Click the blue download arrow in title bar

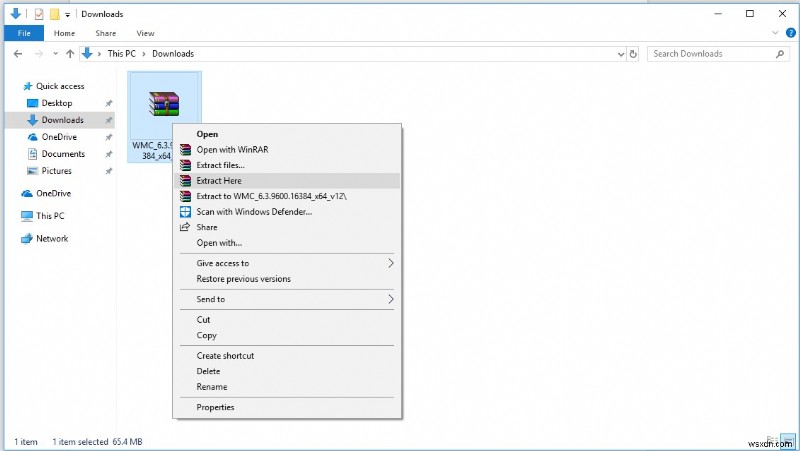tap(16, 14)
